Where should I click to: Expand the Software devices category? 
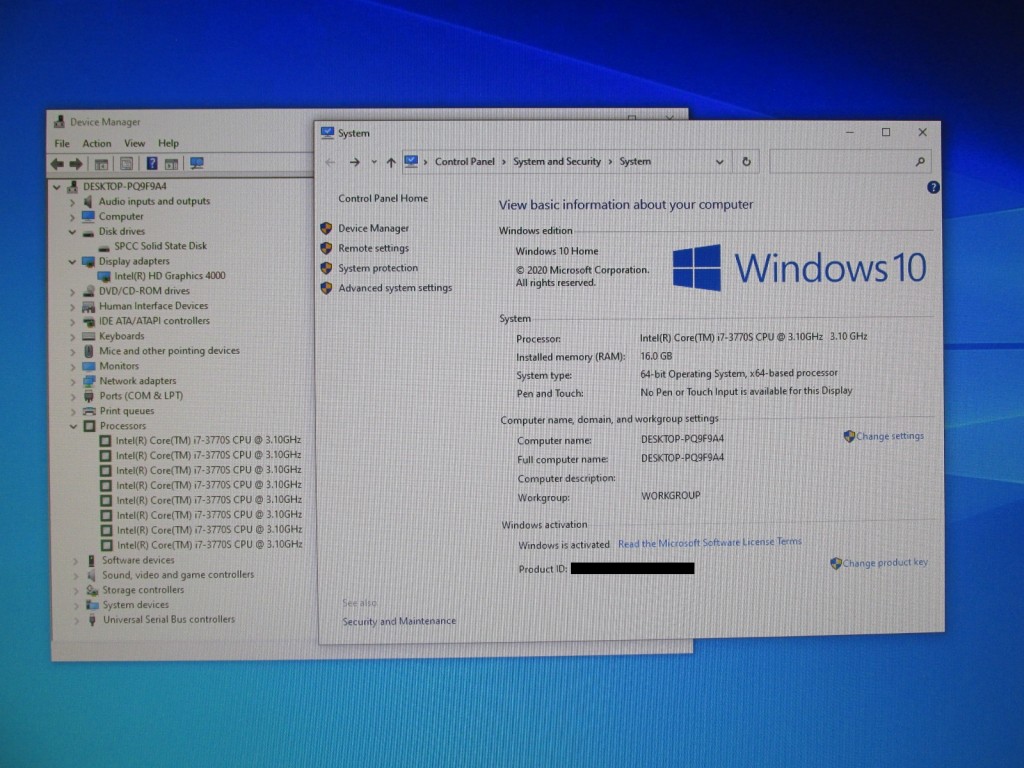76,560
